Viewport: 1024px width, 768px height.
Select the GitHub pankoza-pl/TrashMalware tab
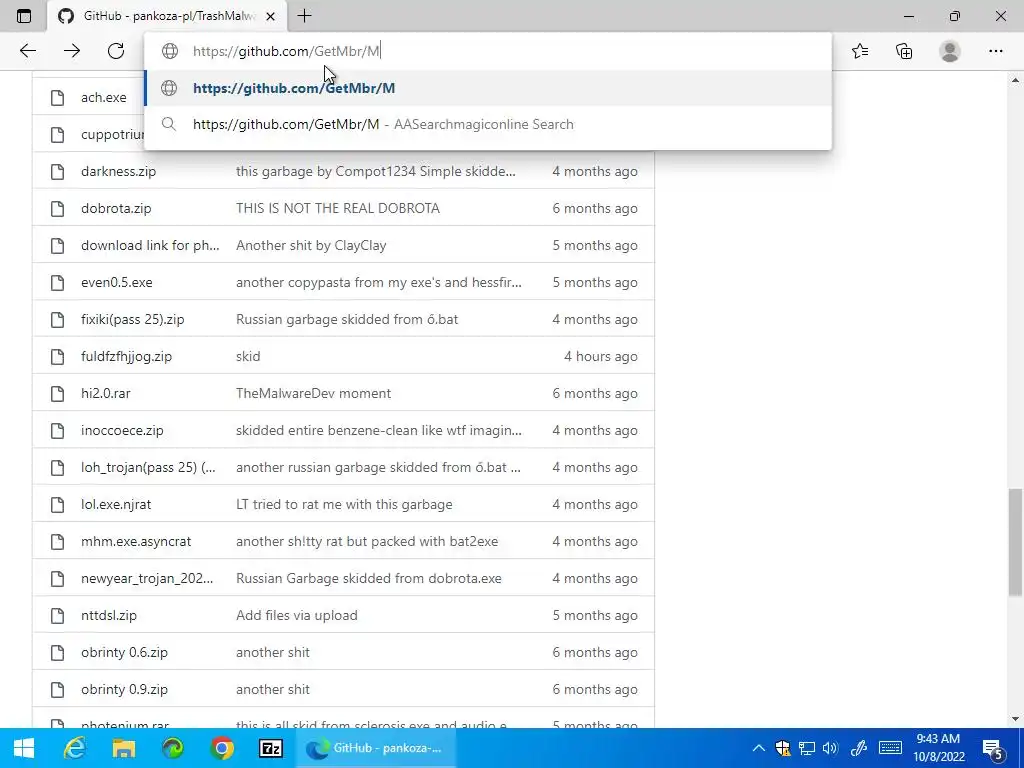point(167,16)
